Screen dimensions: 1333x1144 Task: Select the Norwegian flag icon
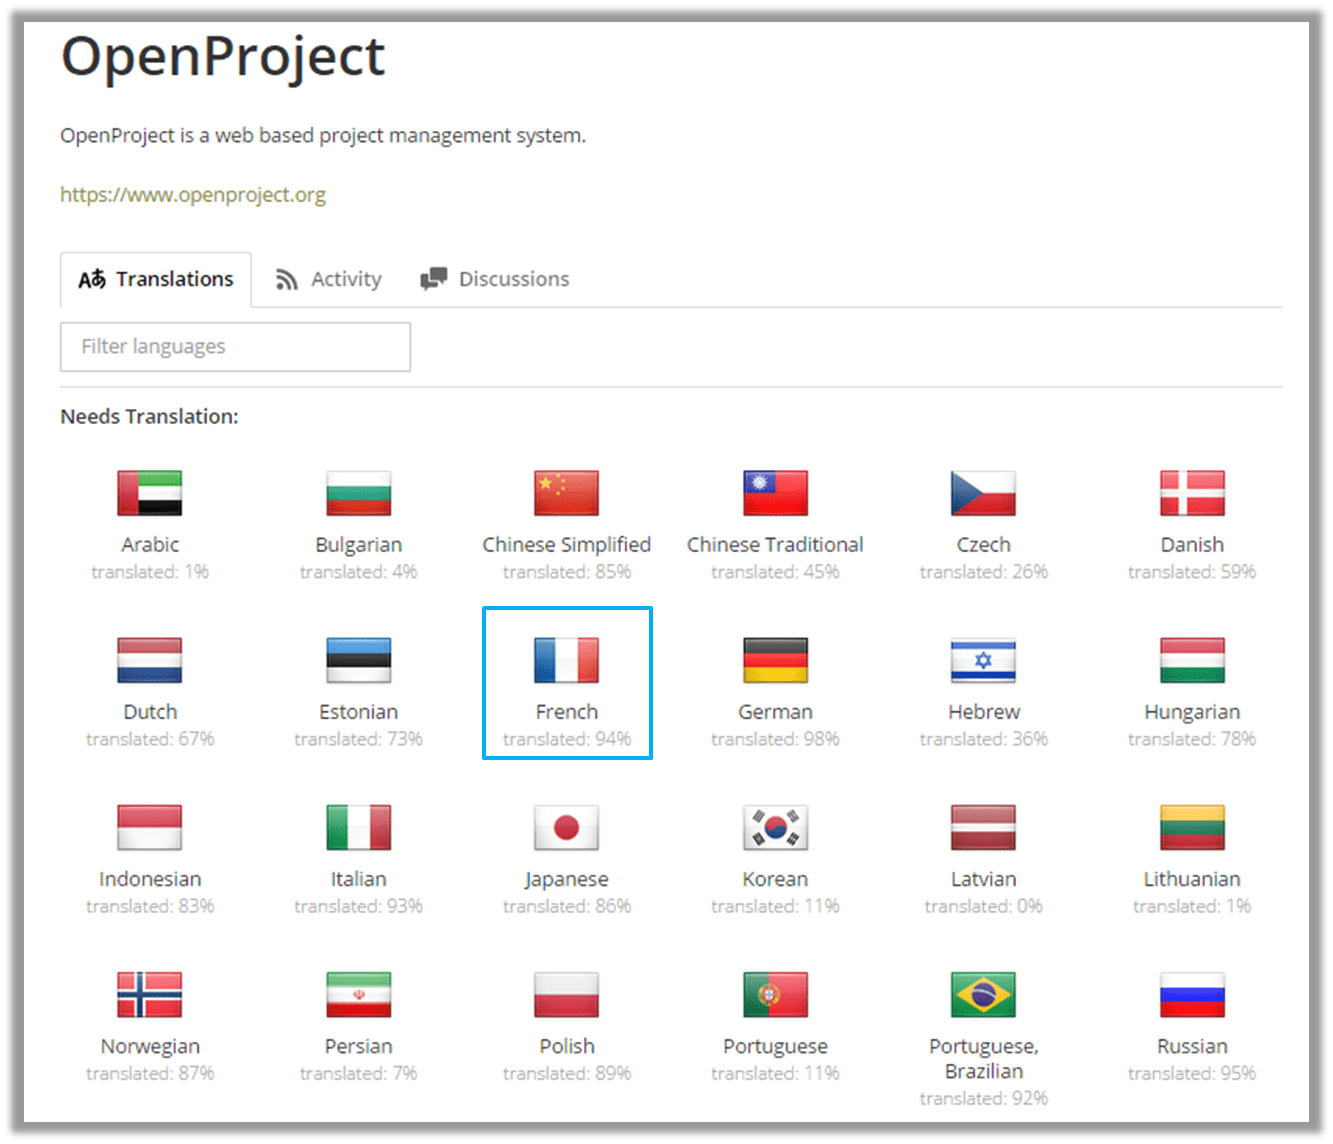click(149, 995)
